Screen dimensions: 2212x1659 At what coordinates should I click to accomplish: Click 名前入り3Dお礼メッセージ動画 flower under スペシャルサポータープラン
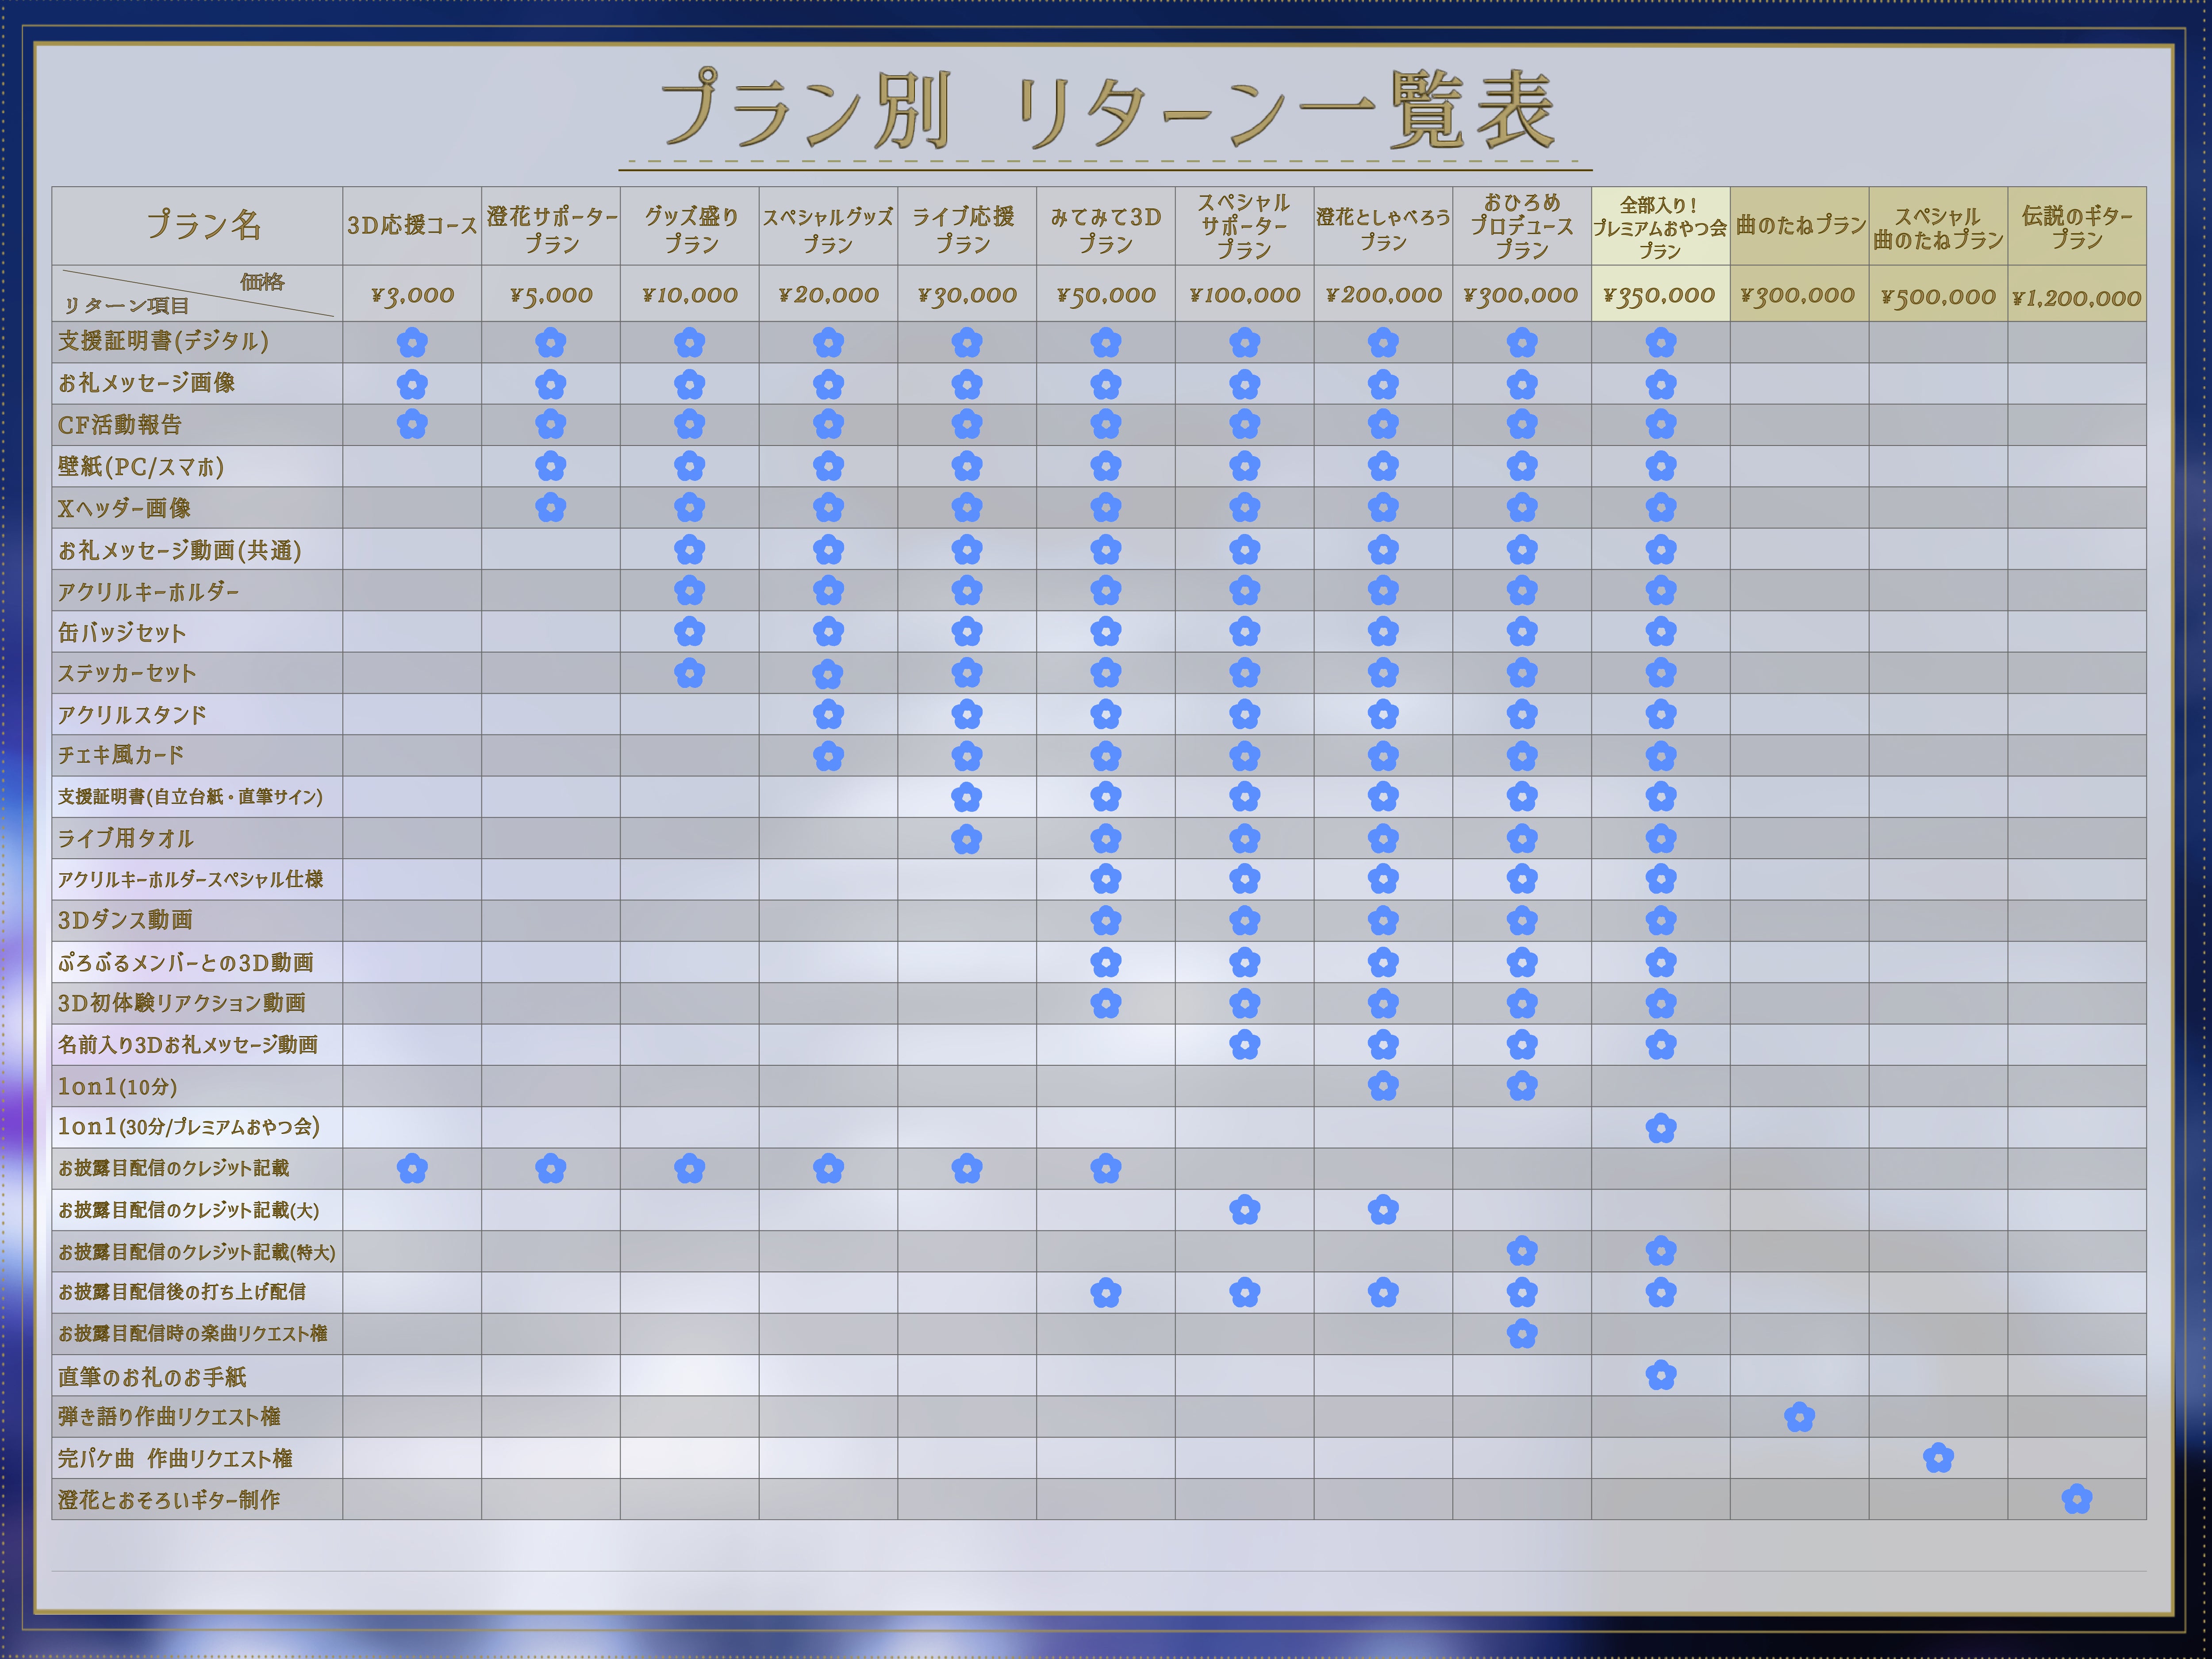point(1245,1045)
